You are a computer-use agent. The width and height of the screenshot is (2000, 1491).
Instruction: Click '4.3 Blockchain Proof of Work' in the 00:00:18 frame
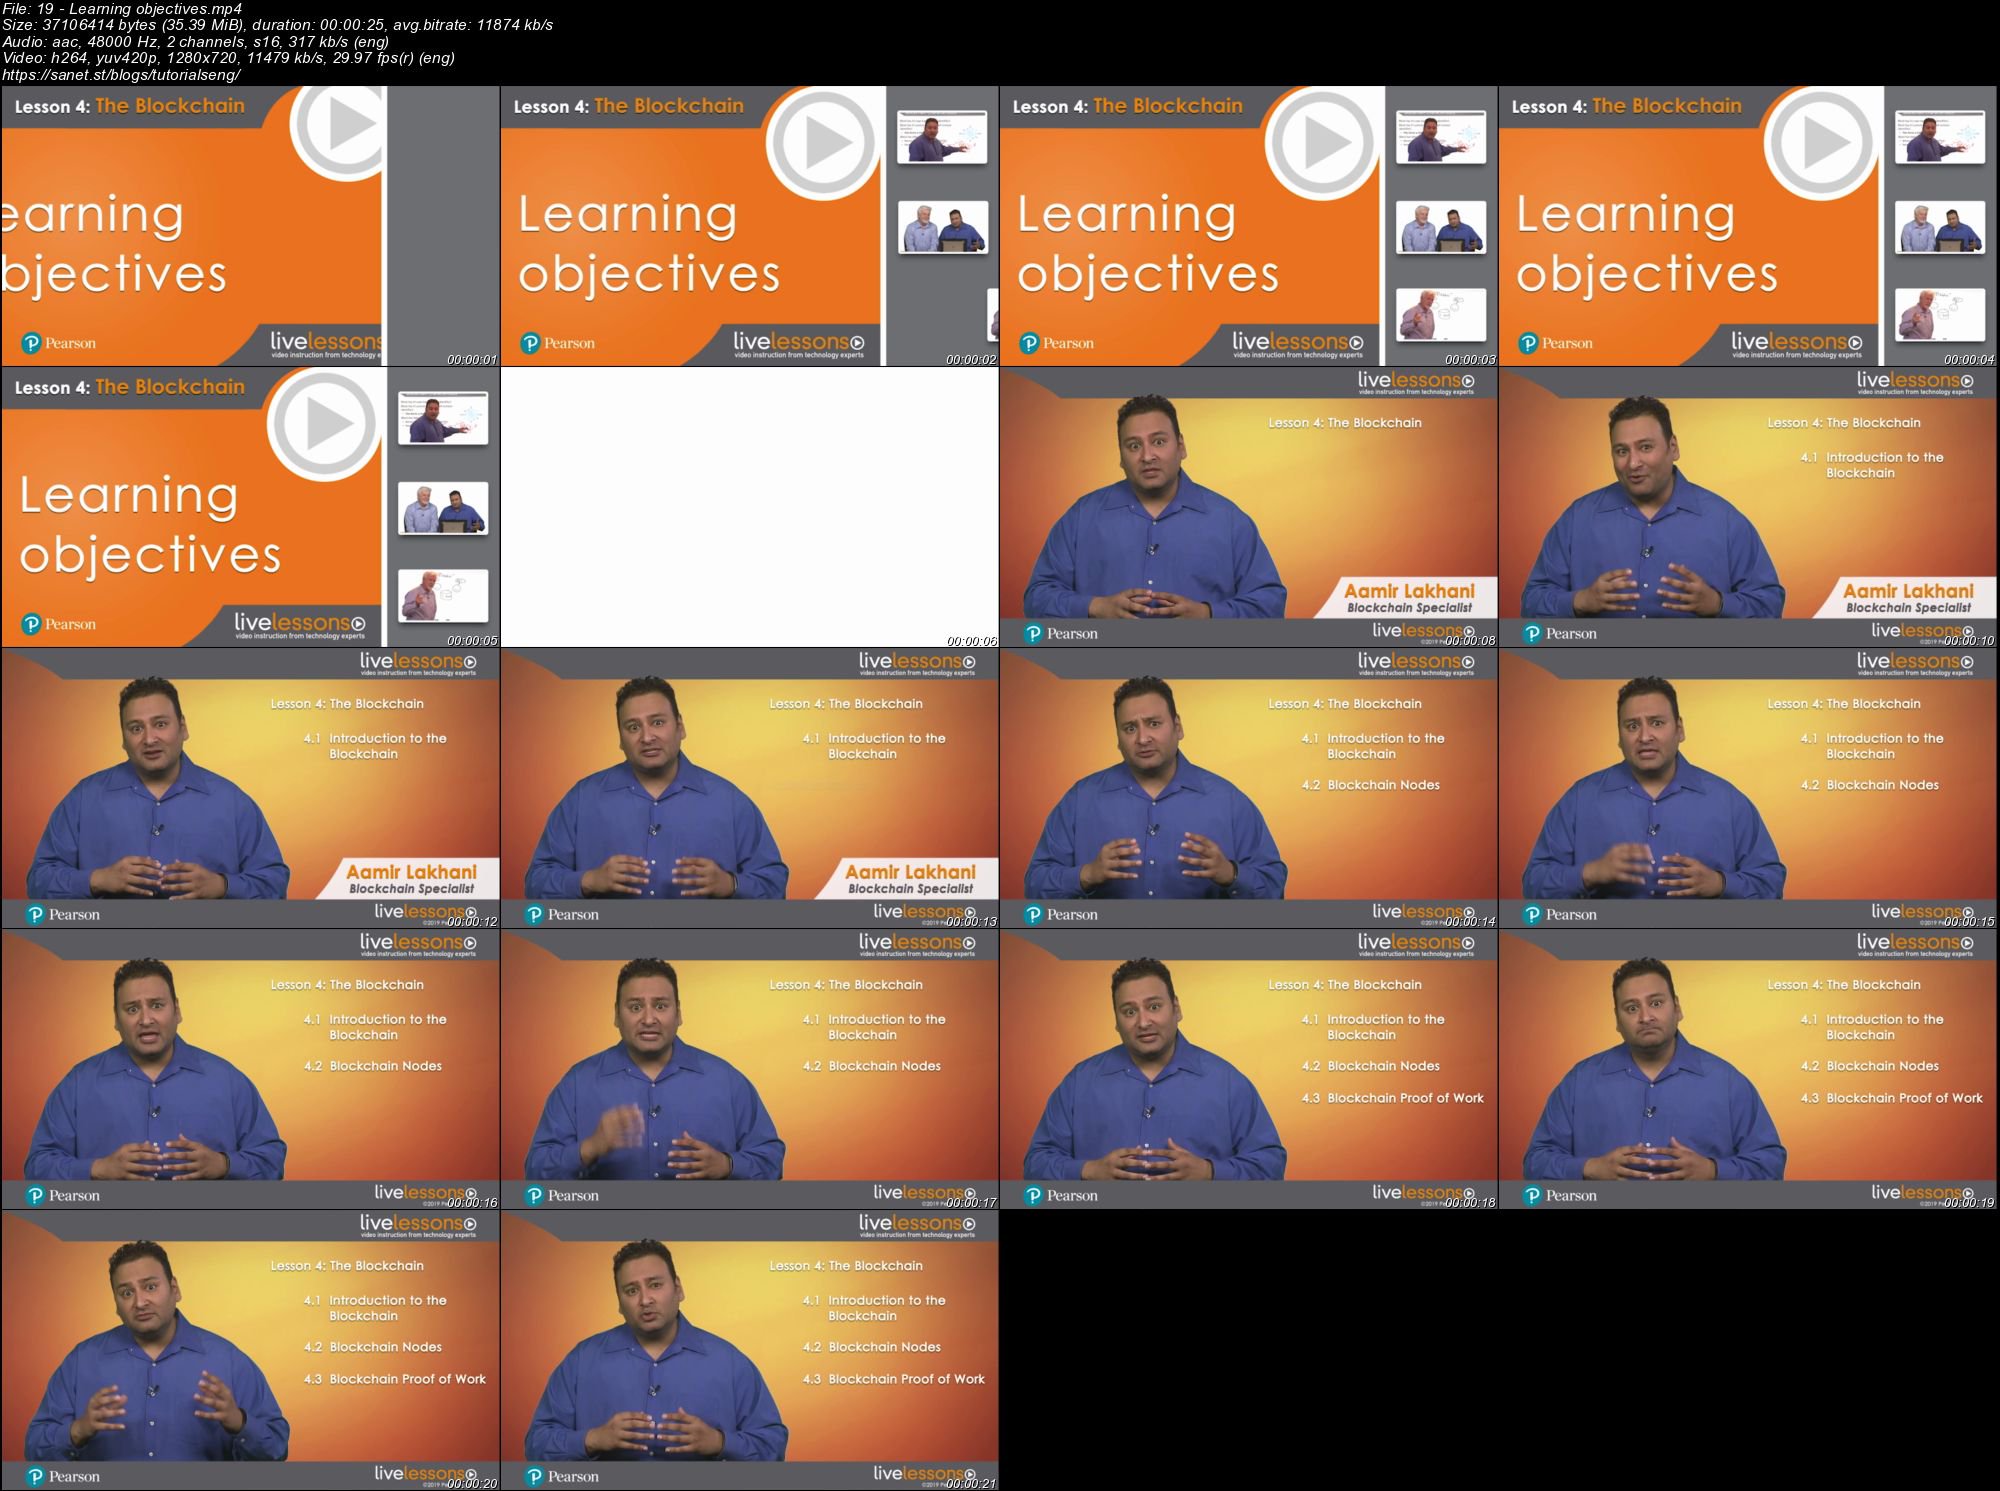1392,1098
